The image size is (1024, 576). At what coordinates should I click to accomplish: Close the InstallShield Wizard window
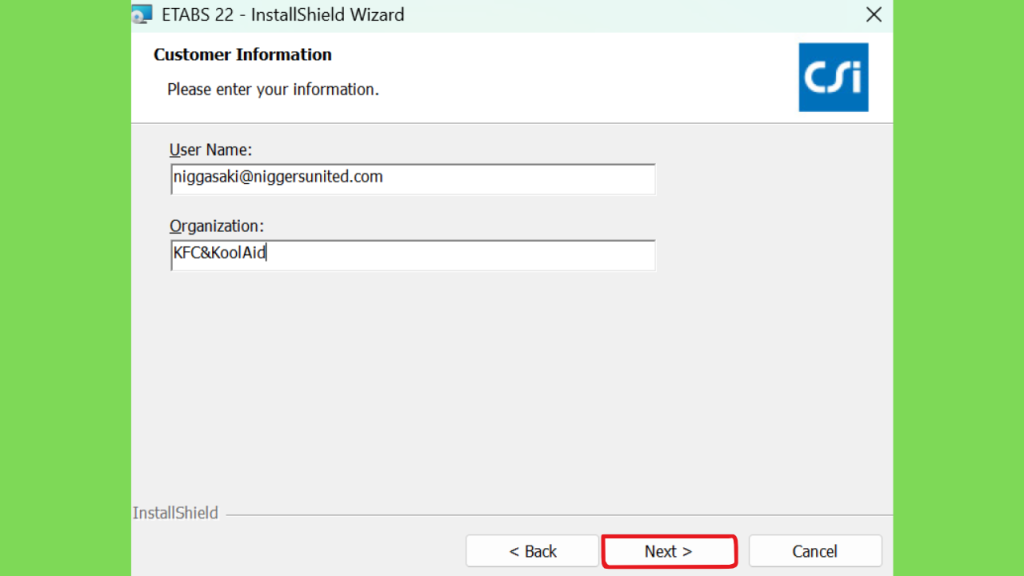874,14
